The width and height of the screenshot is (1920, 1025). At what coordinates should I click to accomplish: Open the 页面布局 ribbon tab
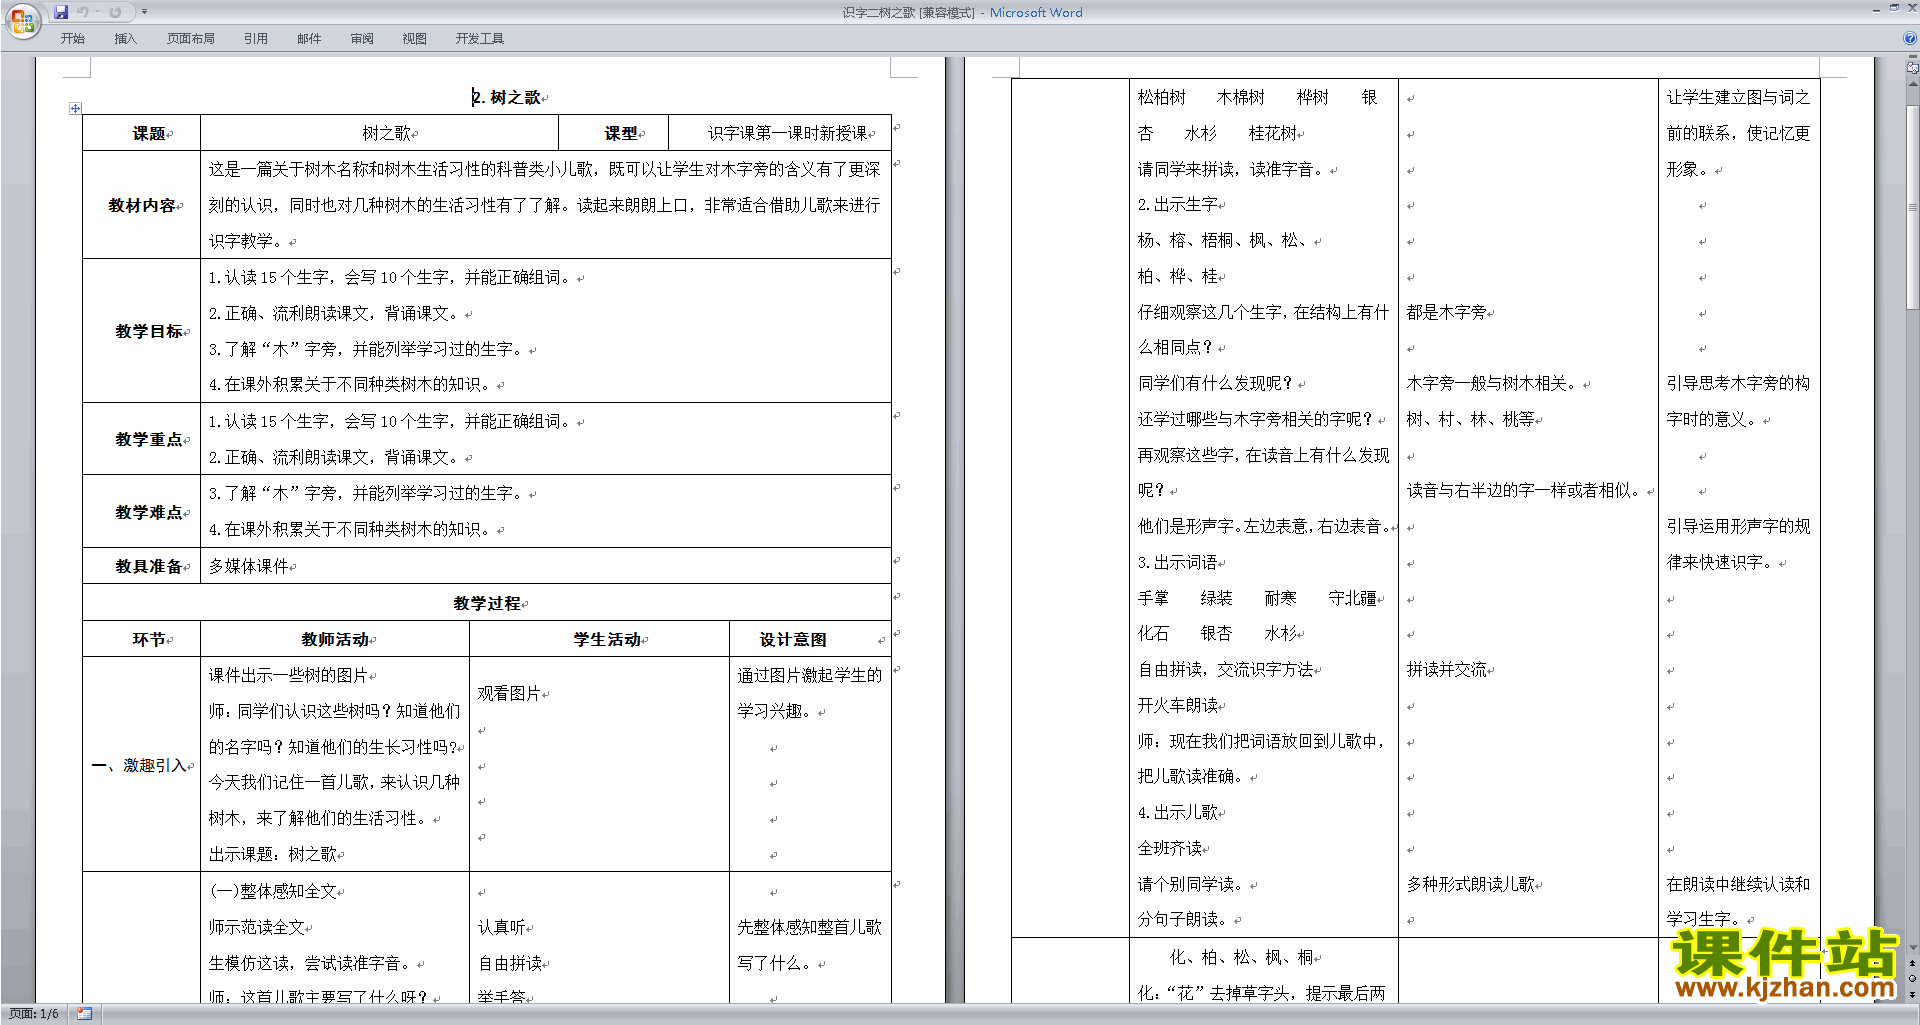point(190,38)
